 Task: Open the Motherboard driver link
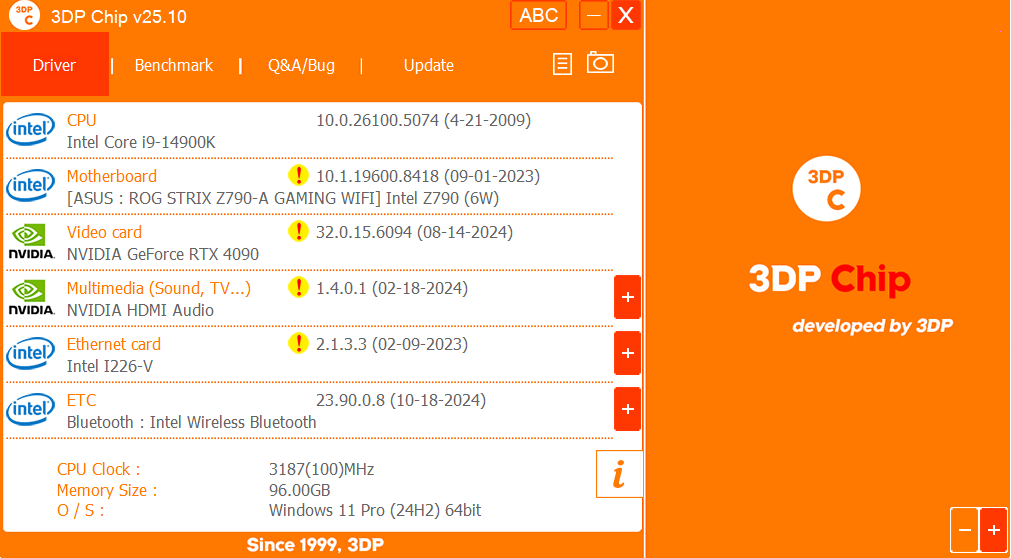click(111, 176)
